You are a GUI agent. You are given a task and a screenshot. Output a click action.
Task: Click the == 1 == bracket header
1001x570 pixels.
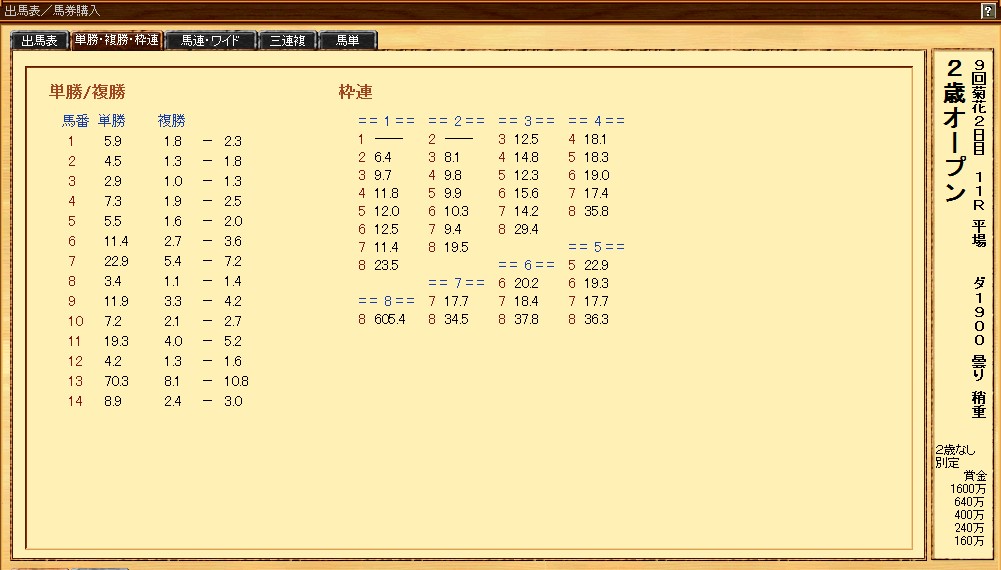tap(386, 121)
